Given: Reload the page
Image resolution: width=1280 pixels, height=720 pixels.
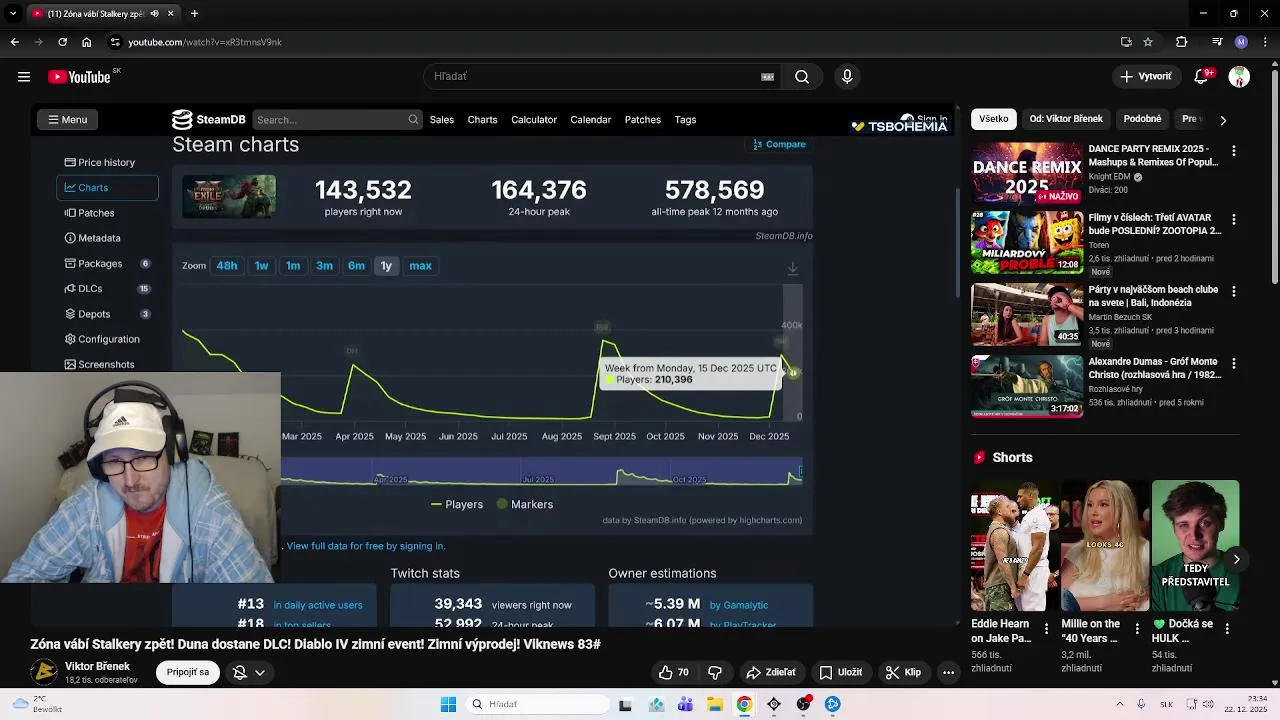Looking at the screenshot, I should click(62, 42).
